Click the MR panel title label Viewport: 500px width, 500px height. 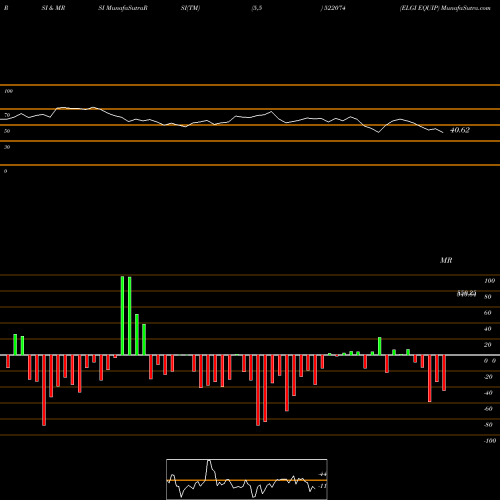coord(446,260)
